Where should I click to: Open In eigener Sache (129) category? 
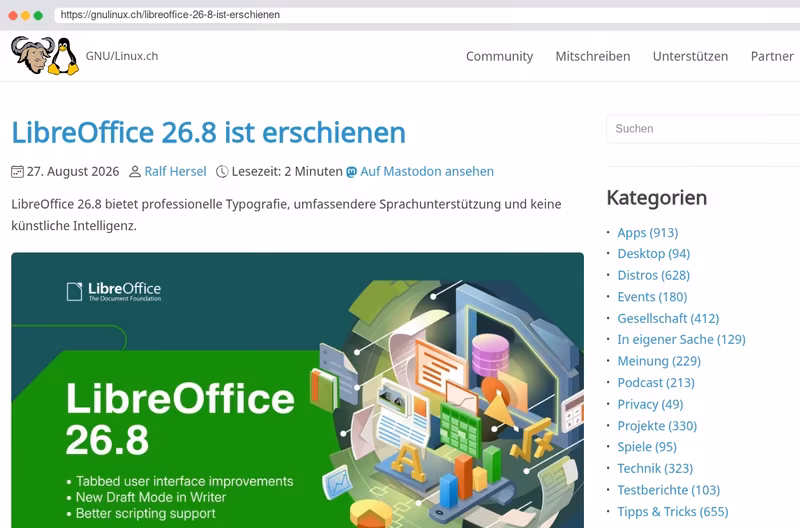(682, 340)
